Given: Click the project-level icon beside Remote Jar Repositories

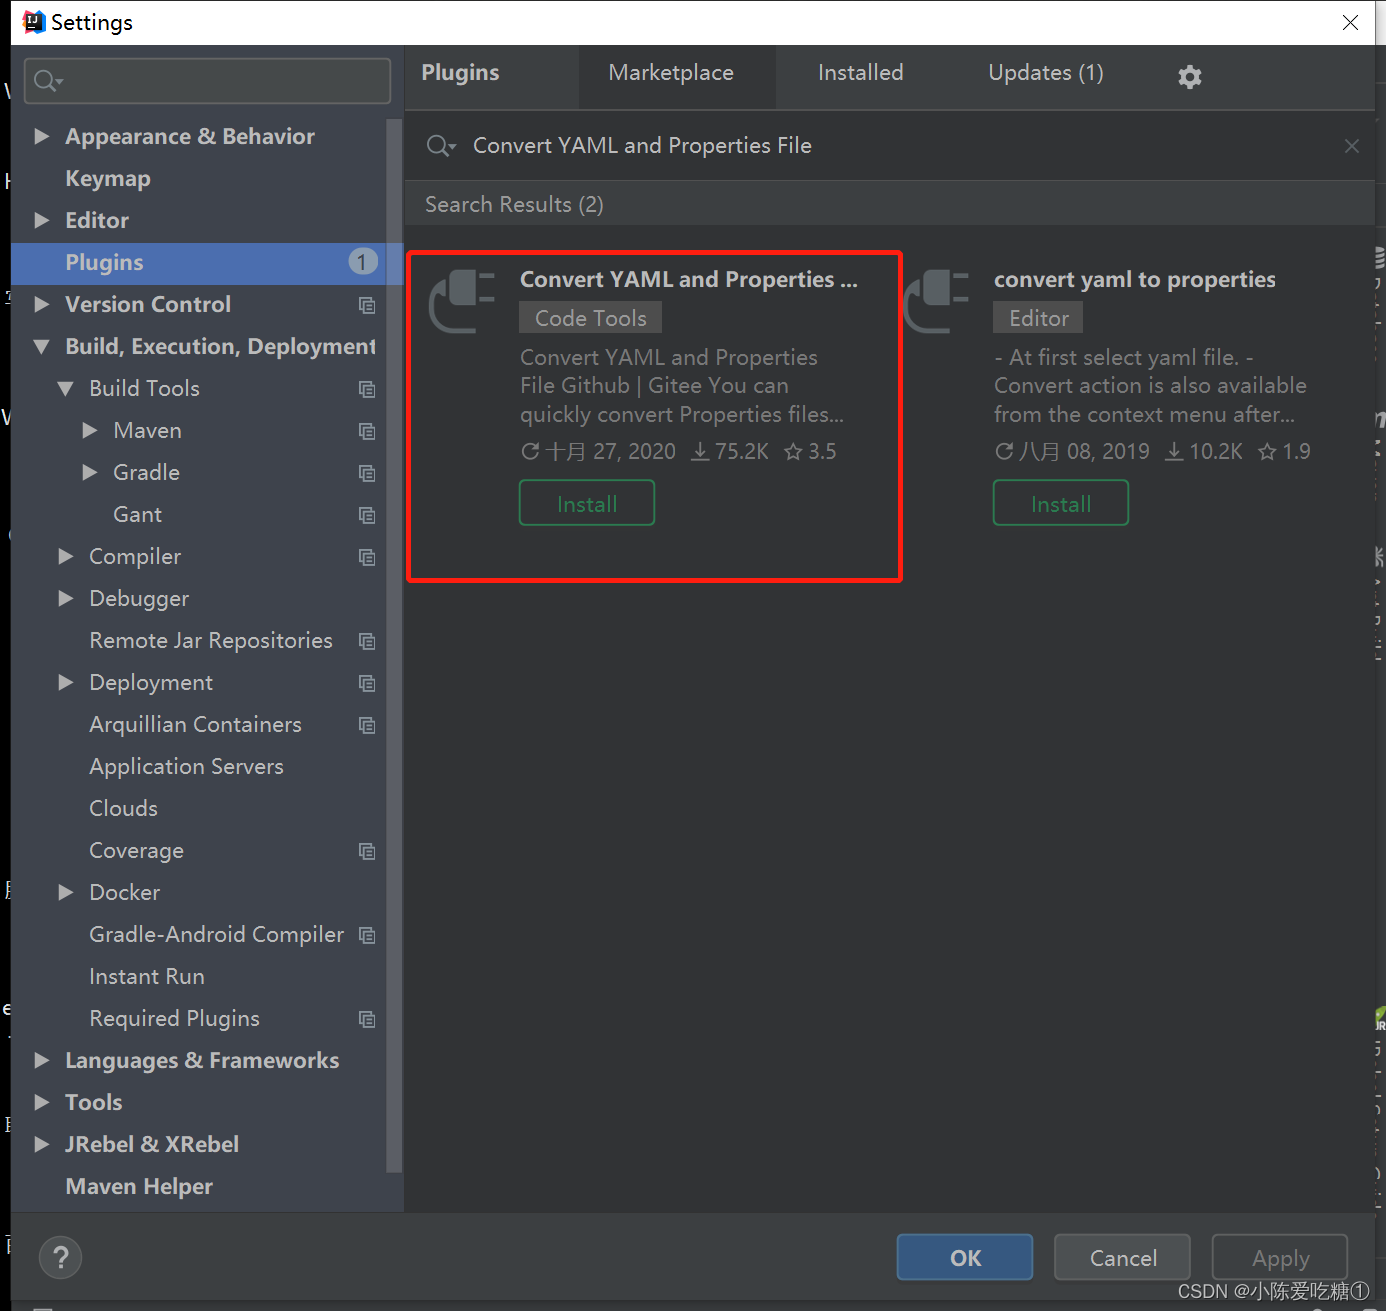Looking at the screenshot, I should point(367,641).
